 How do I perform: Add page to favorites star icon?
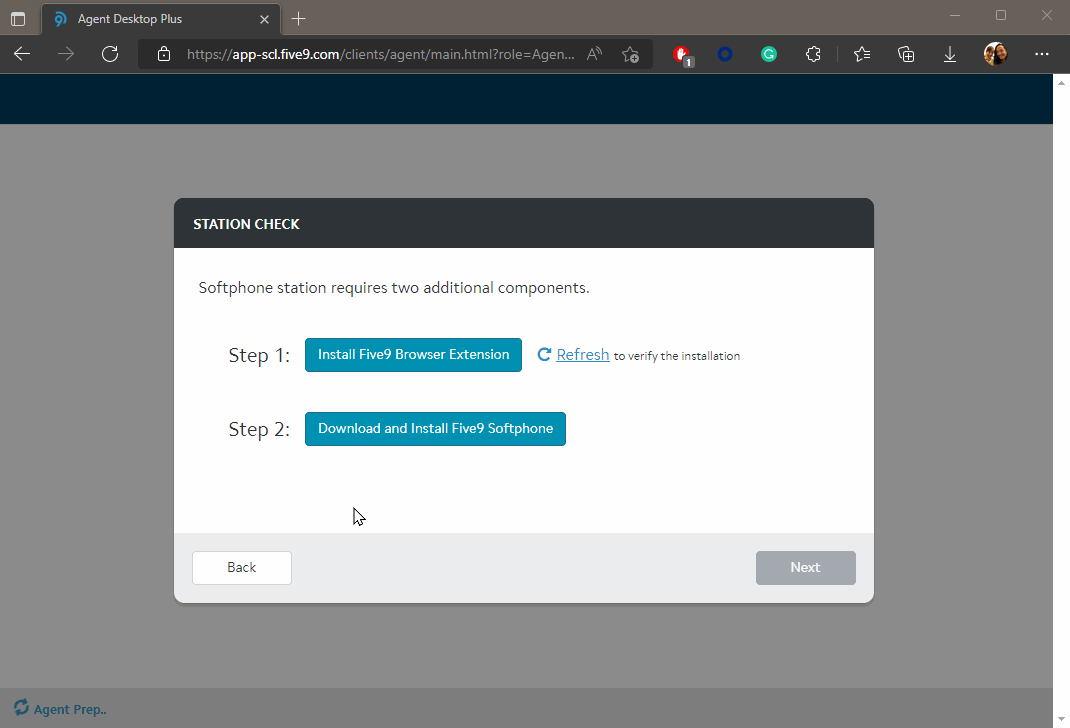pyautogui.click(x=631, y=54)
